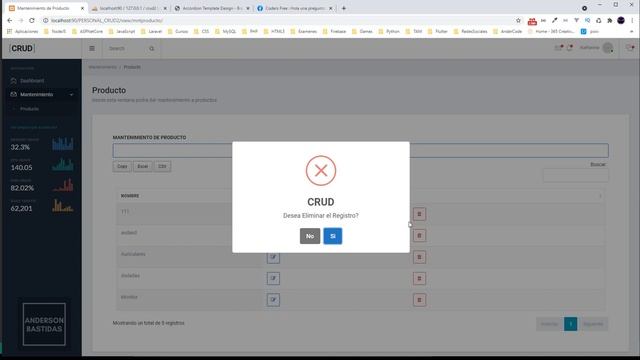Viewport: 640px width, 360px height.
Task: Click the 32.3% statistic in sidebar
Action: [x=20, y=147]
